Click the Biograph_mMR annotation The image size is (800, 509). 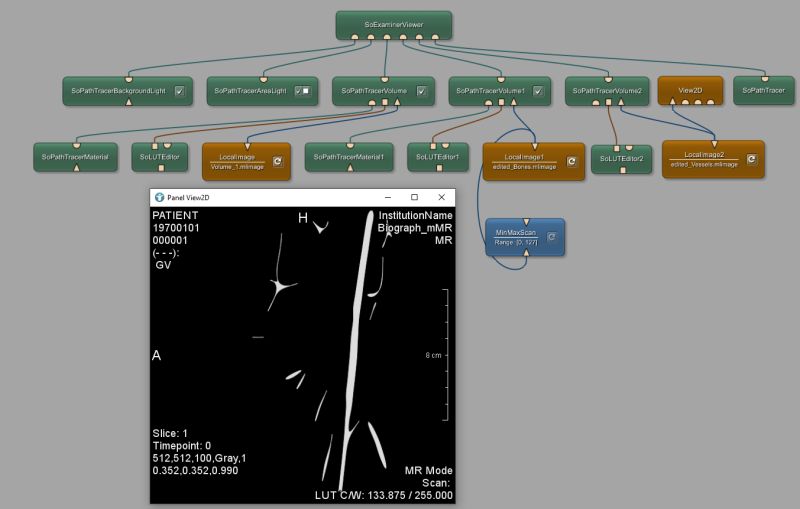pyautogui.click(x=415, y=228)
